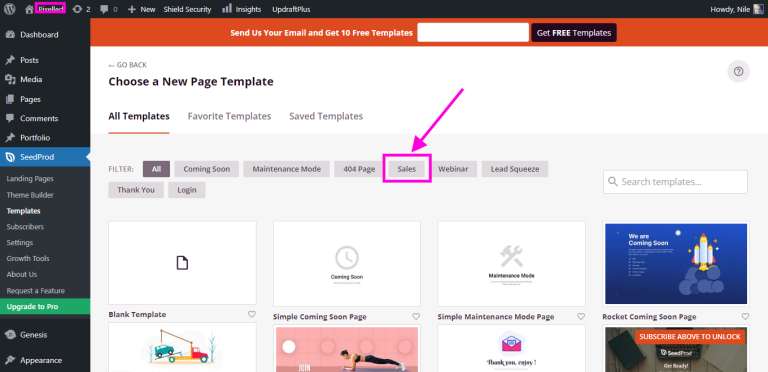Open About Us submenu item
Image resolution: width=768 pixels, height=372 pixels.
point(22,275)
